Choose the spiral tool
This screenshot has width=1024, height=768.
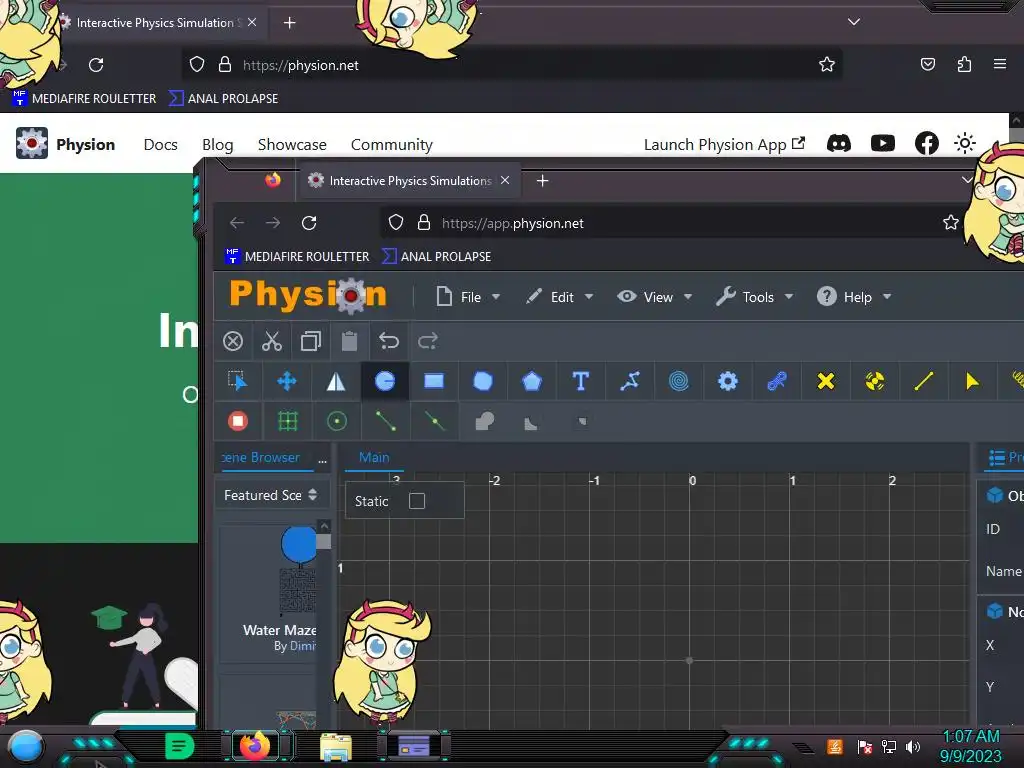[679, 381]
